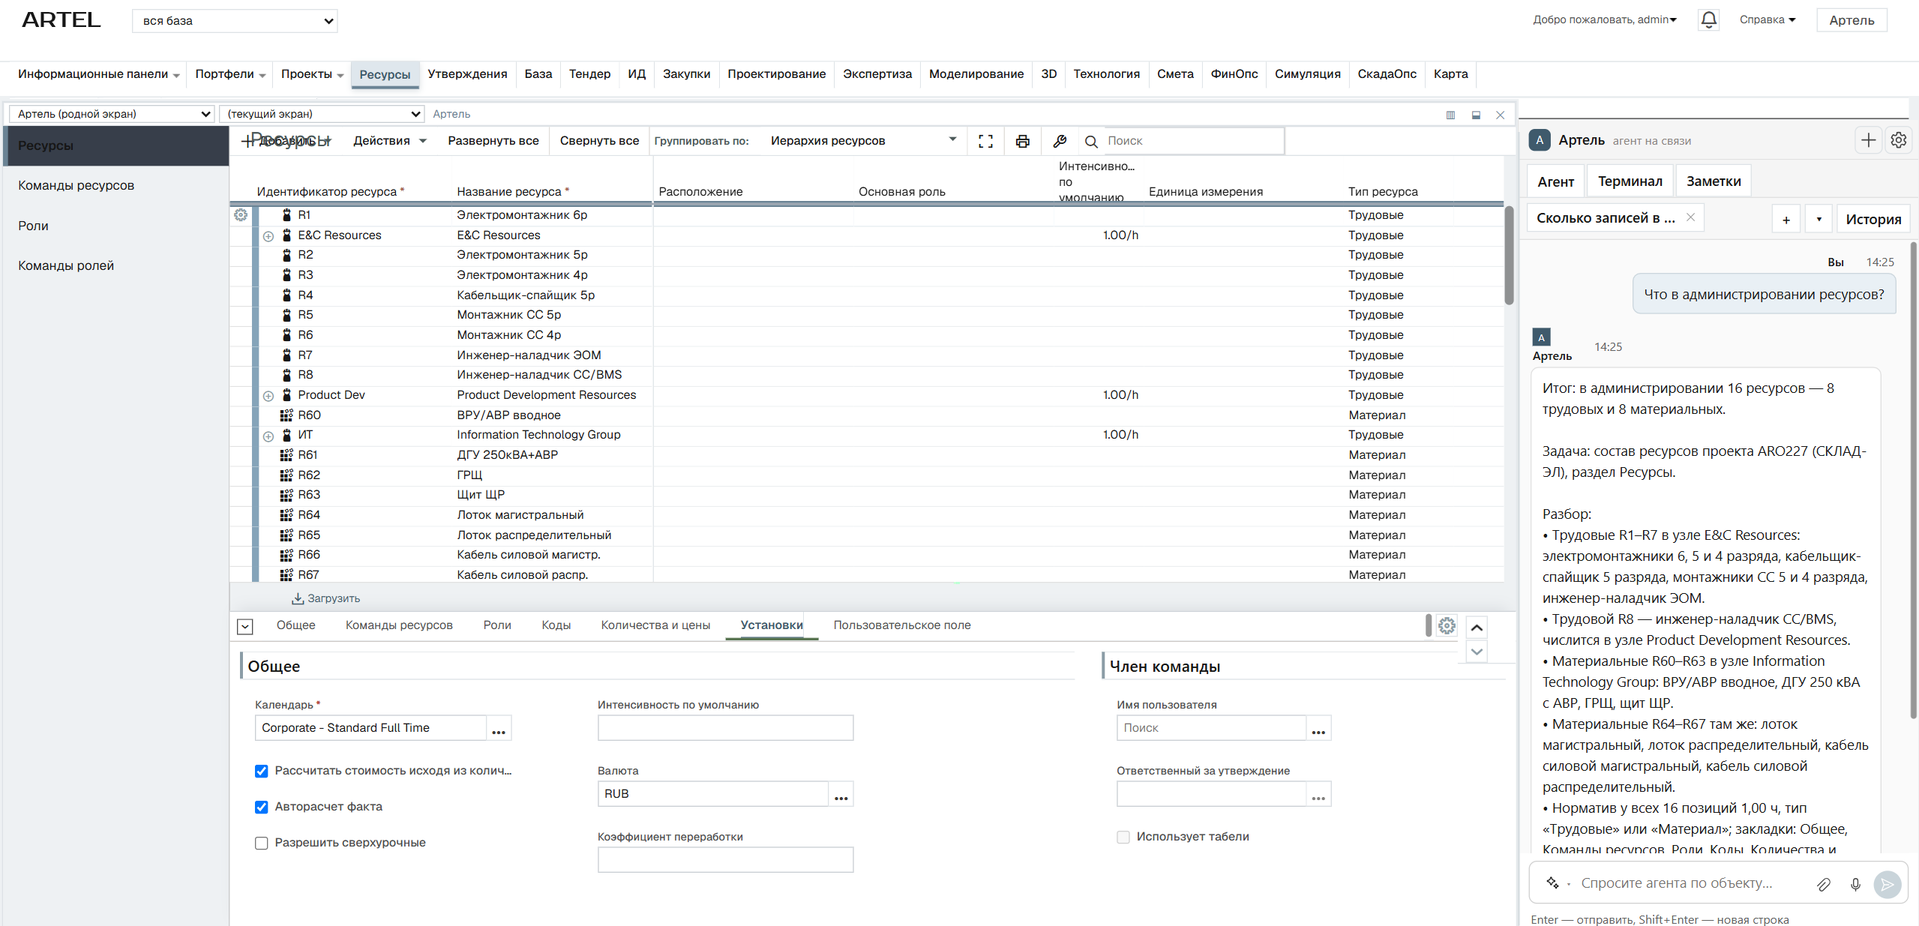Open the Утверждения menu tab
The width and height of the screenshot is (1919, 926).
pos(467,74)
